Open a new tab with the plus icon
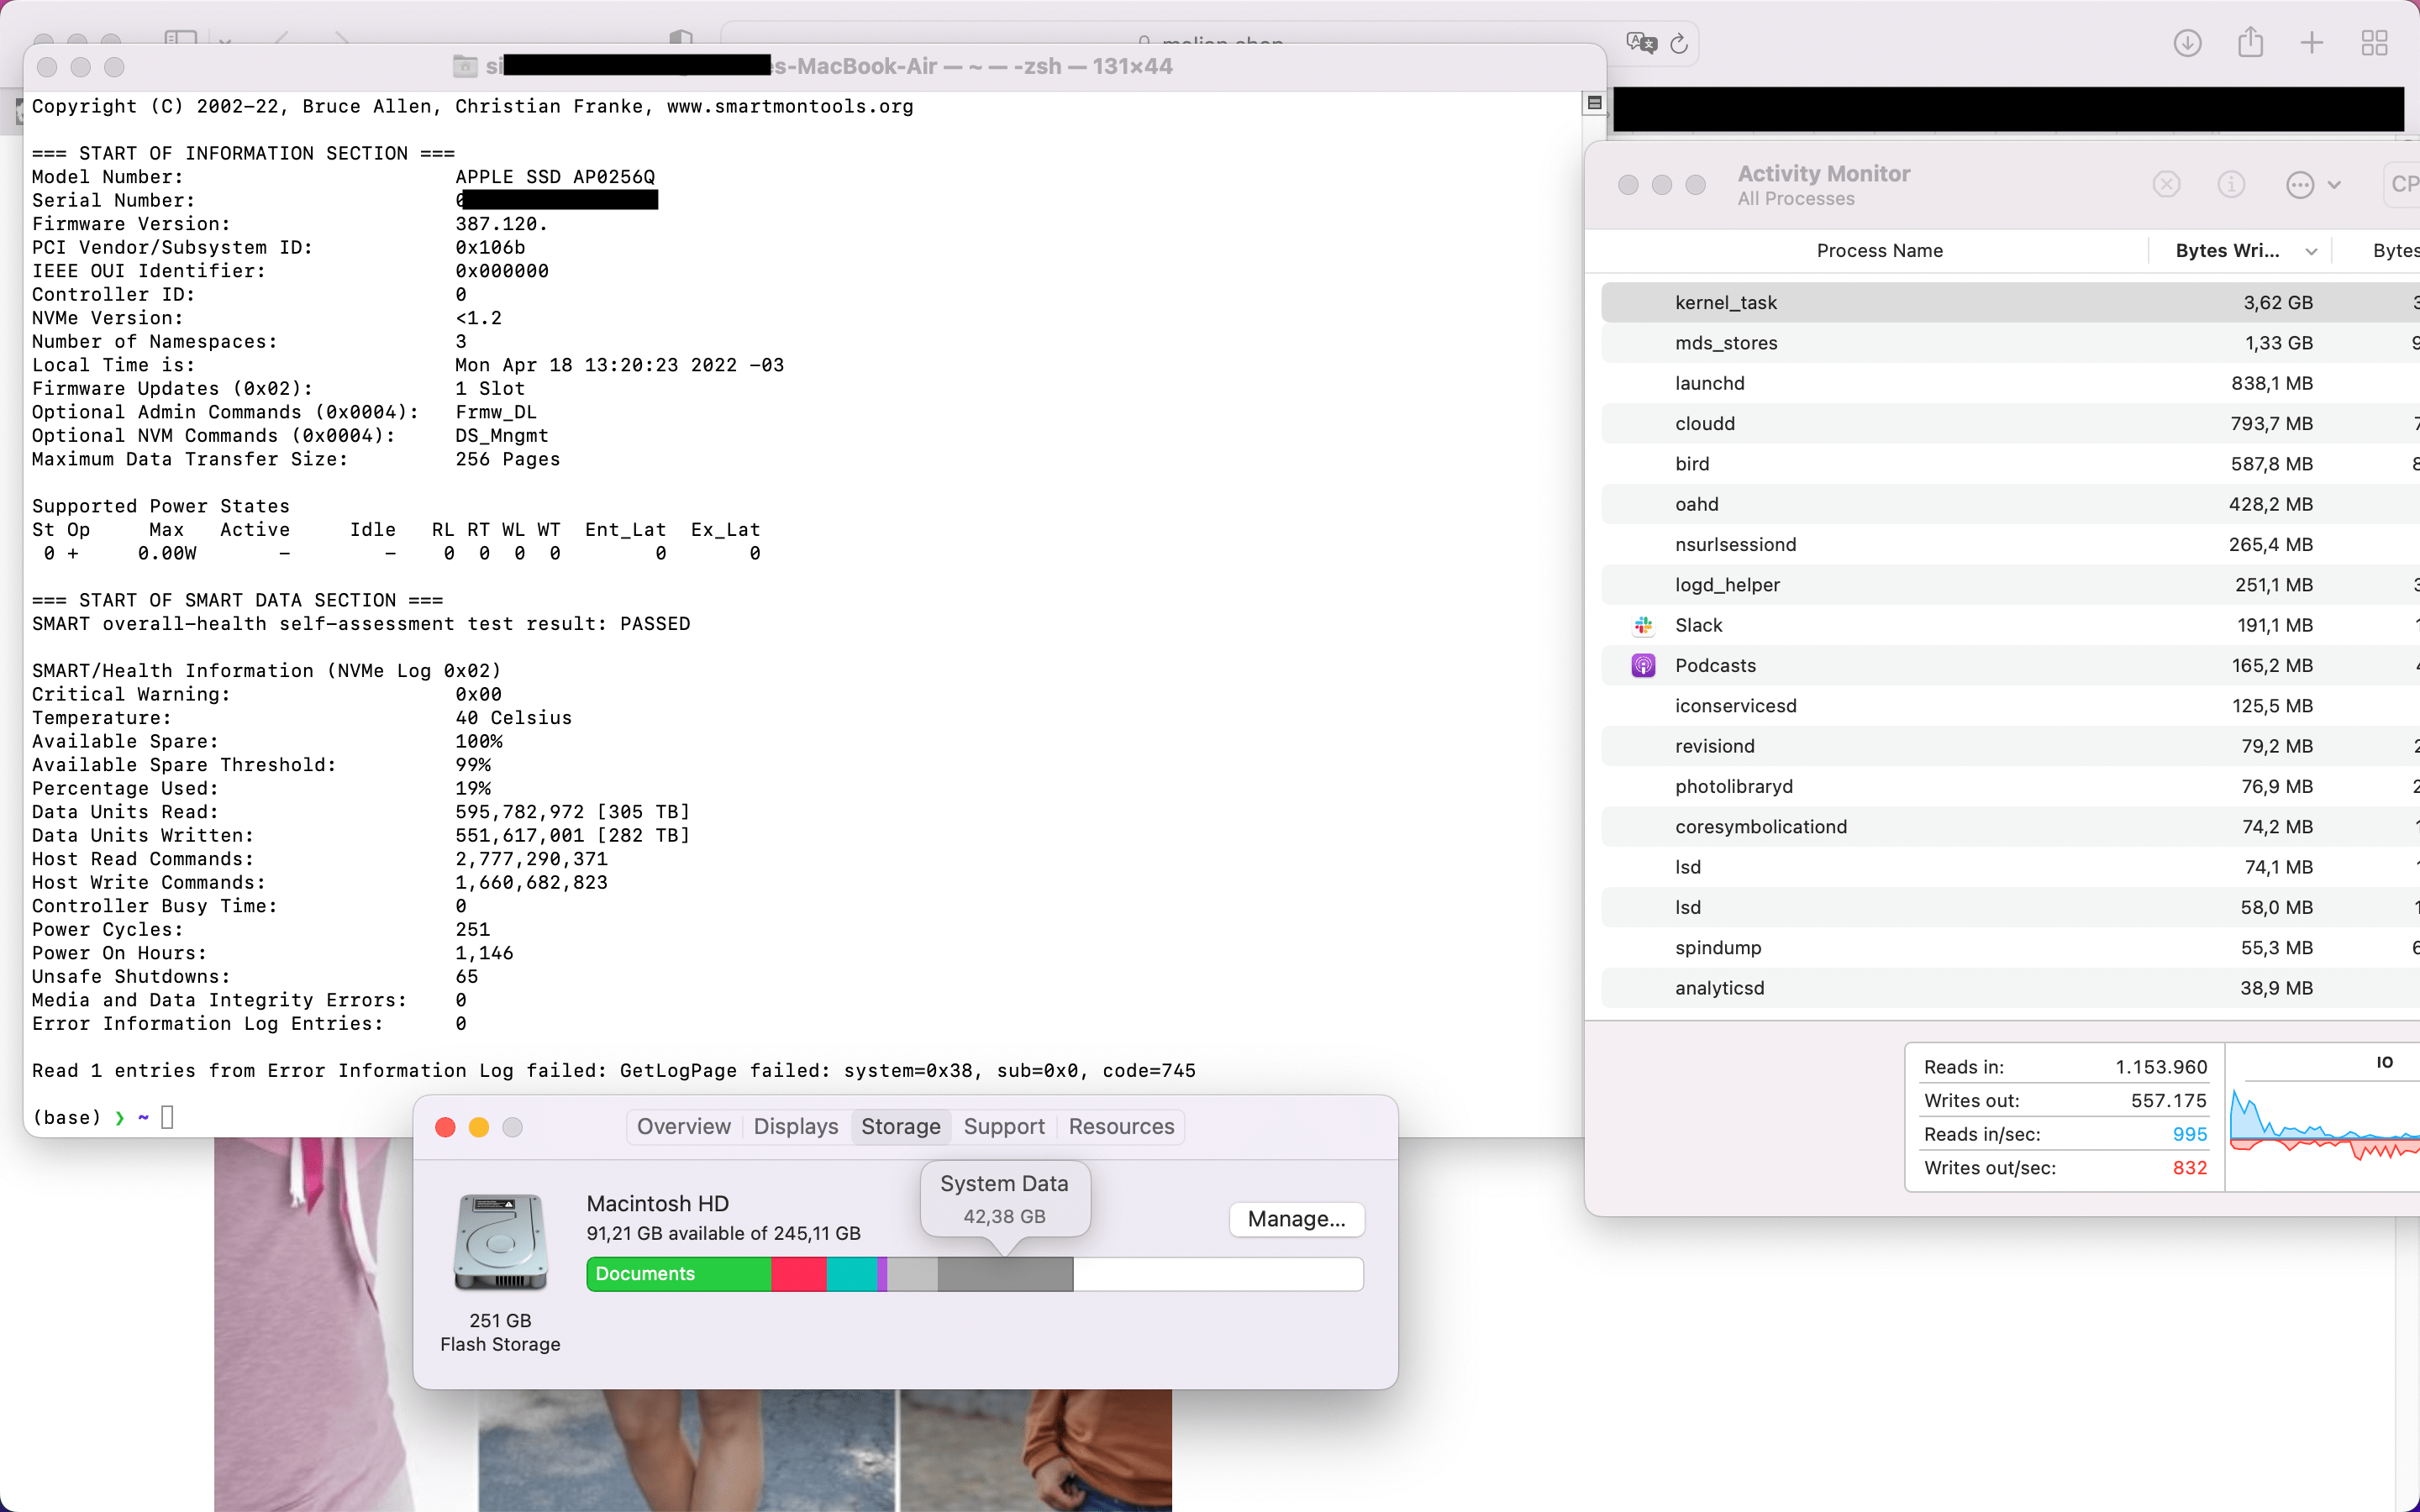This screenshot has height=1512, width=2420. pyautogui.click(x=2311, y=42)
